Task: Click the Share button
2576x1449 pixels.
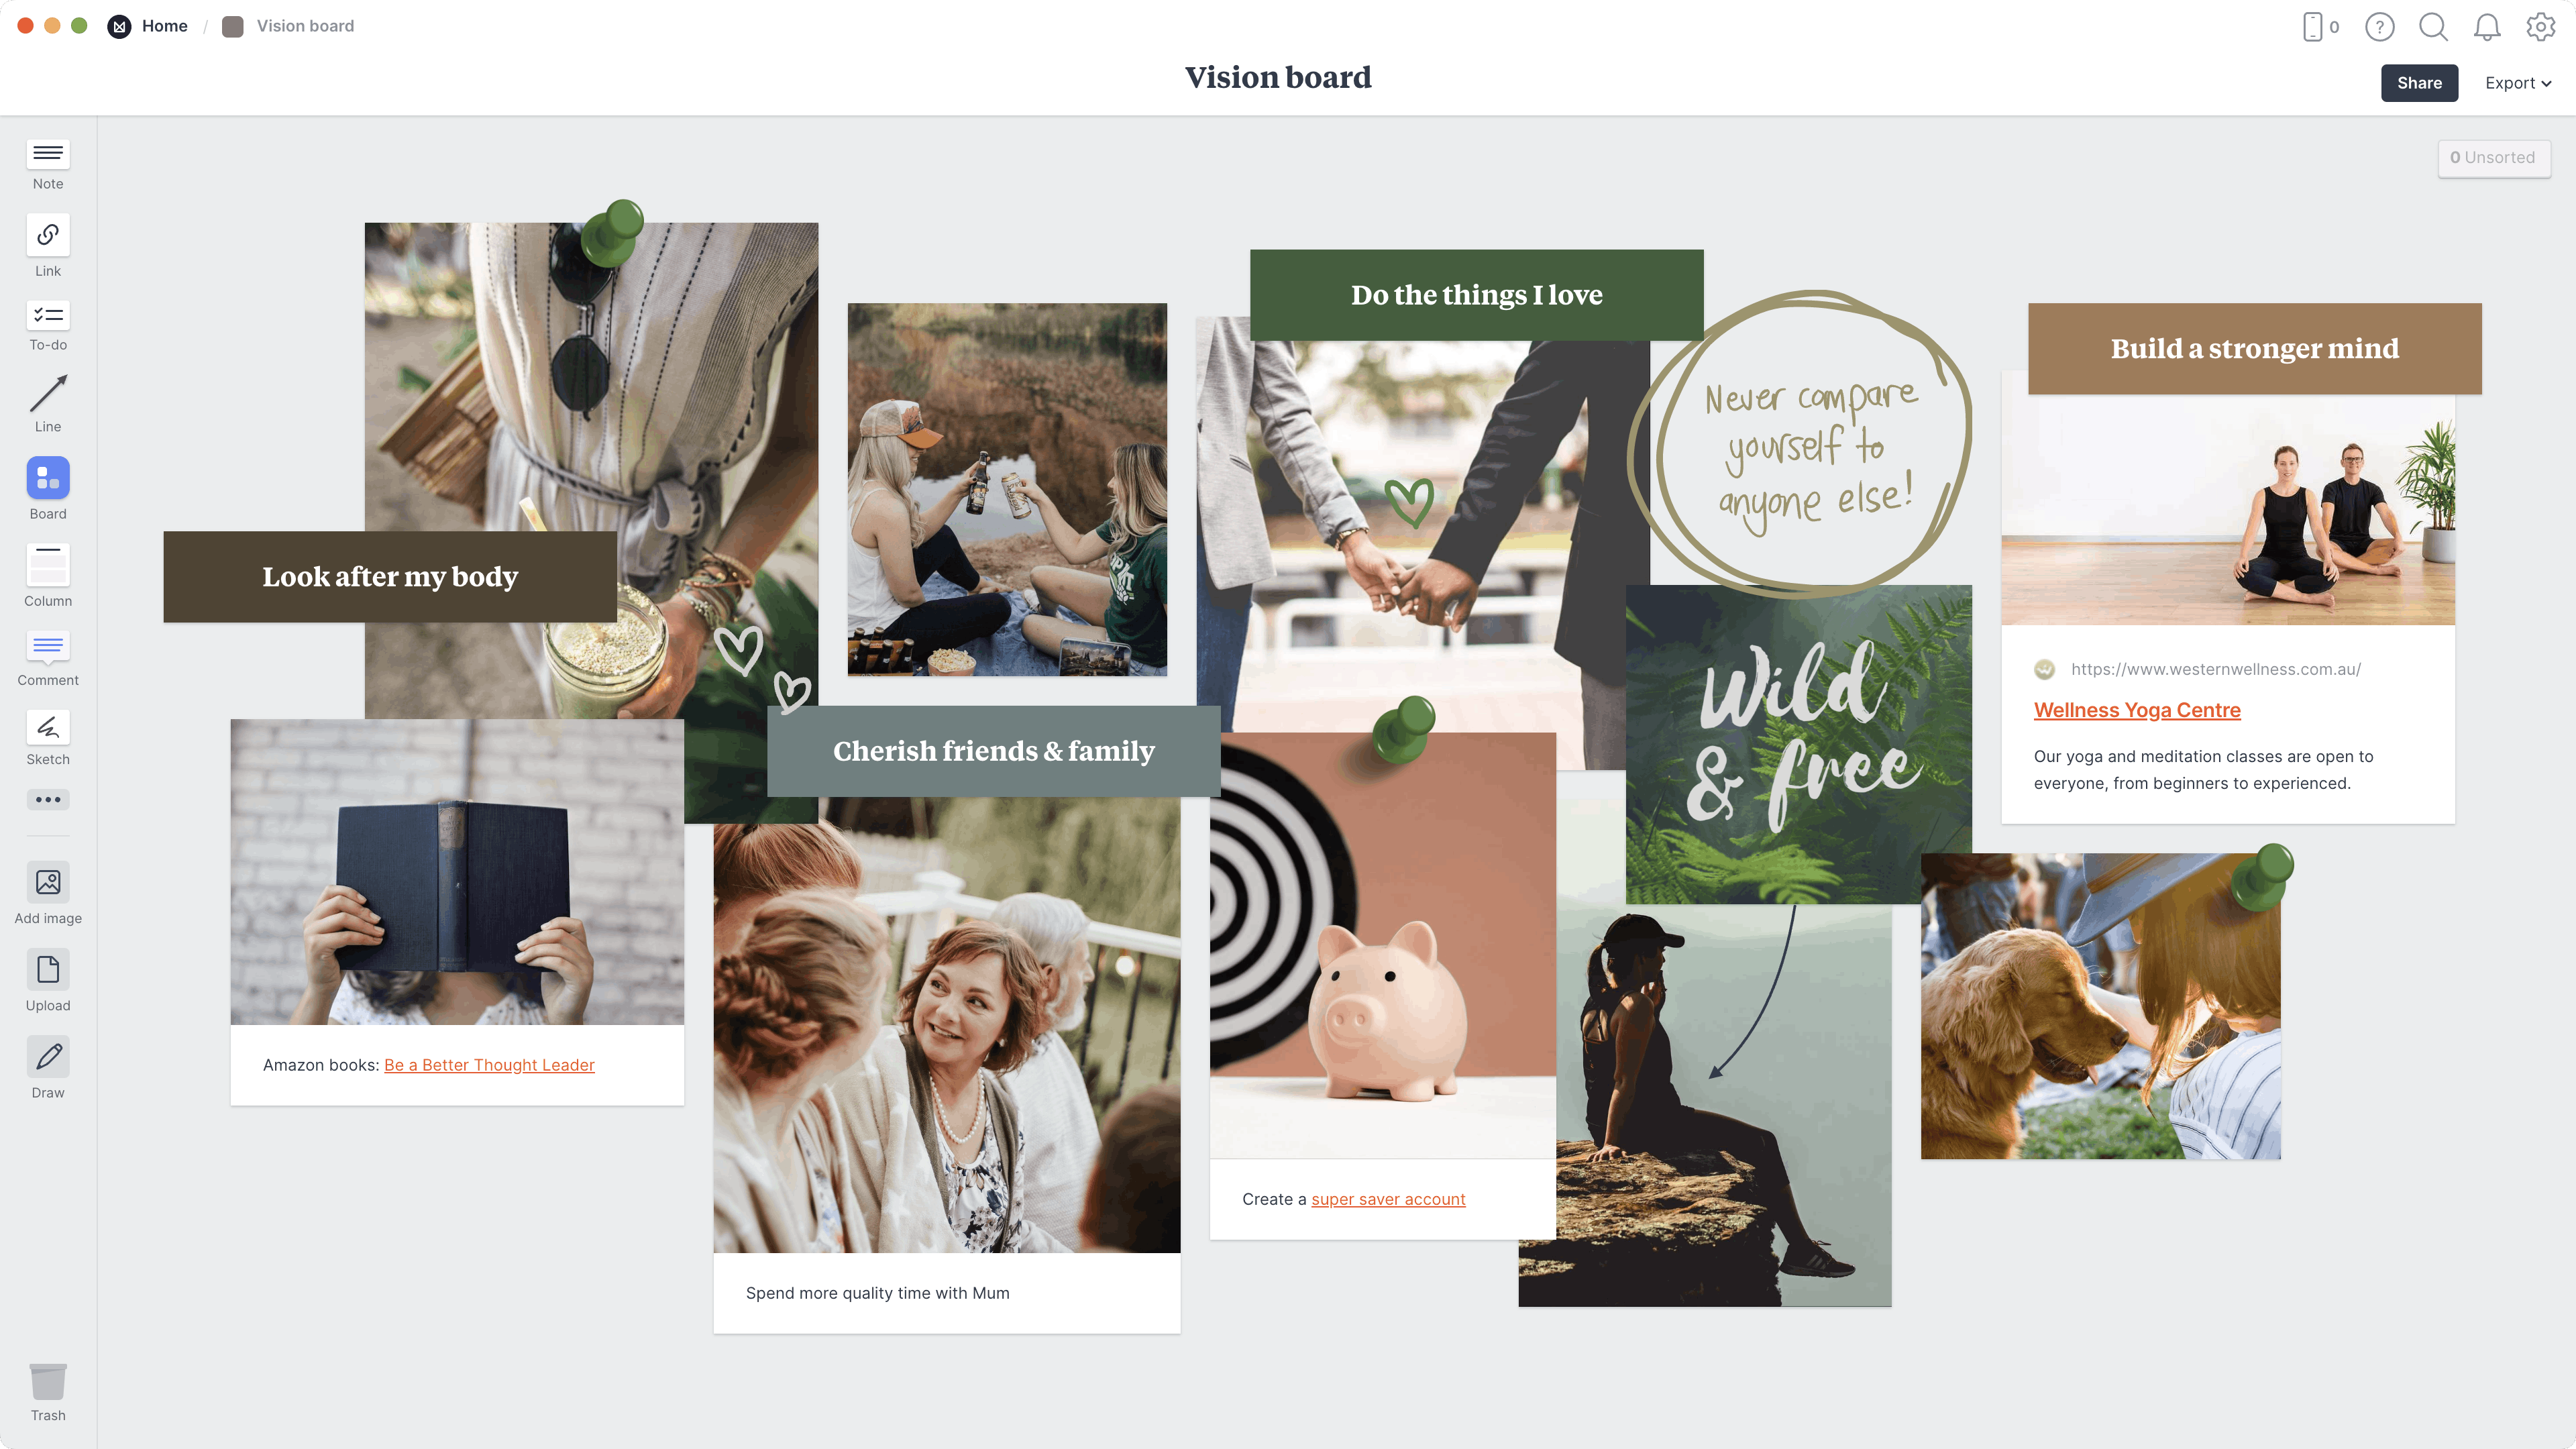Action: [2418, 81]
